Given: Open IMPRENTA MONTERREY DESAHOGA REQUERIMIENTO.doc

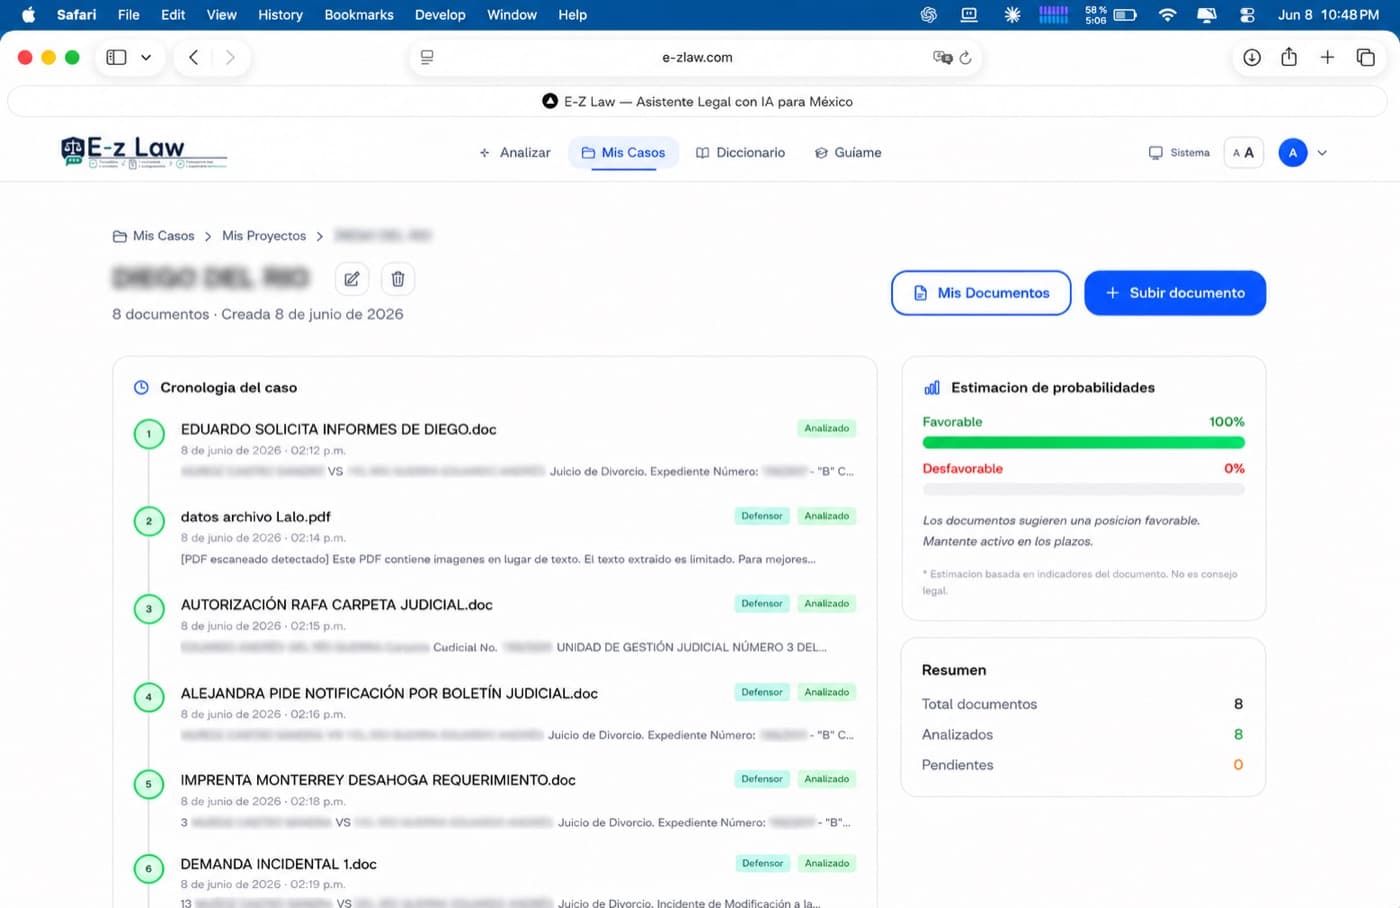Looking at the screenshot, I should click(378, 780).
